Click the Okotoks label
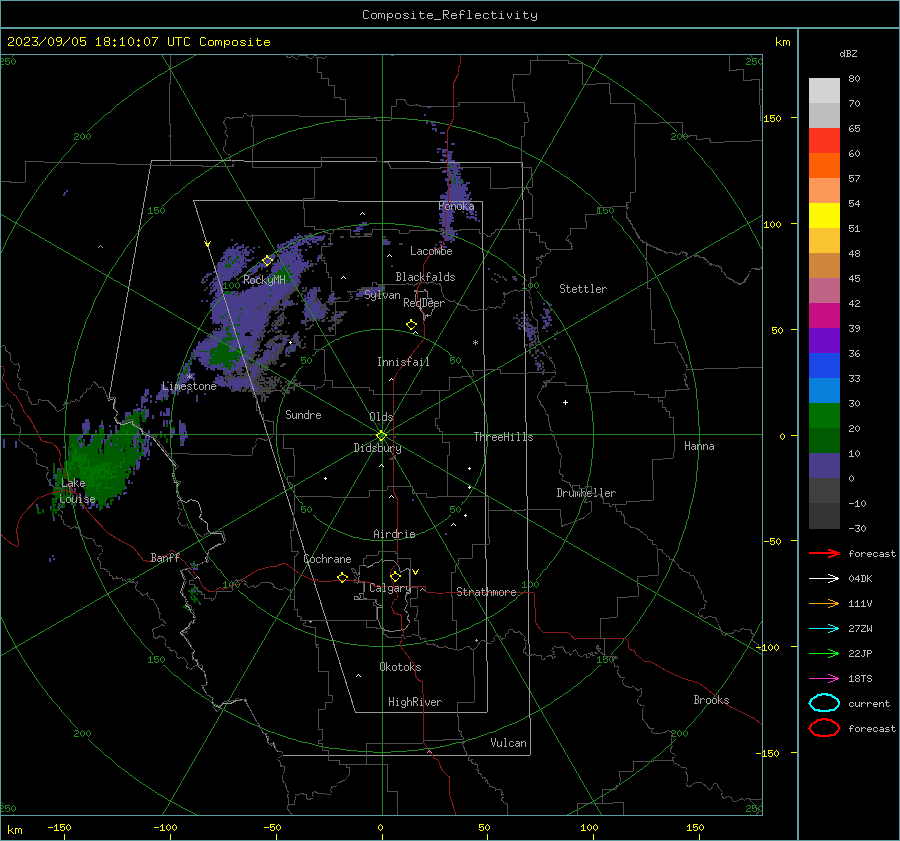Screen dimensions: 900x841 (400, 667)
